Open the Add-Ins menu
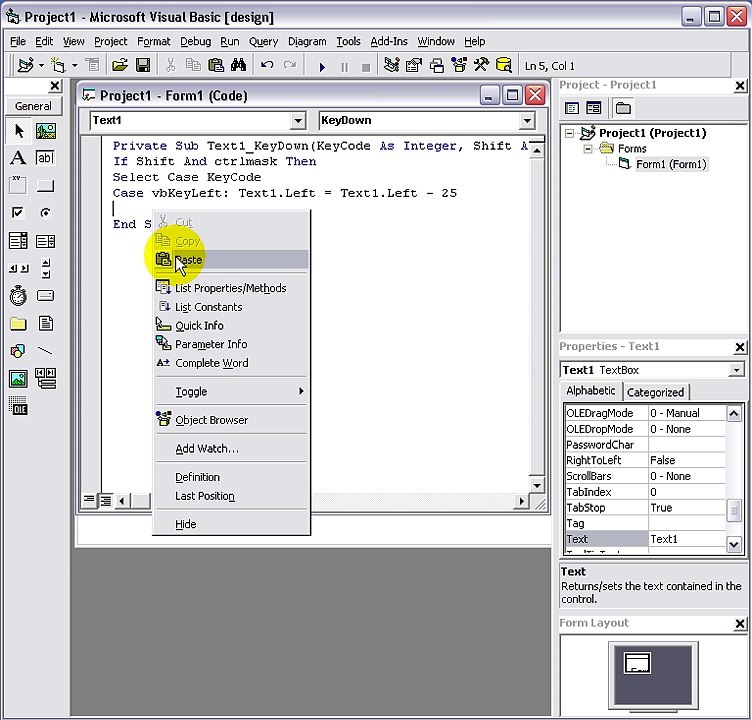The height and width of the screenshot is (720, 752). pos(388,42)
